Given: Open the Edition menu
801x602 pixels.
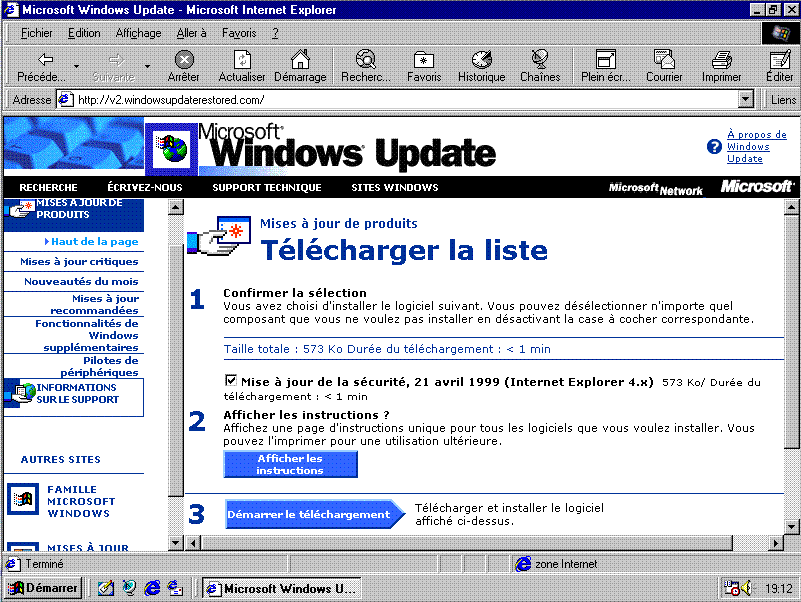Looking at the screenshot, I should (84, 33).
